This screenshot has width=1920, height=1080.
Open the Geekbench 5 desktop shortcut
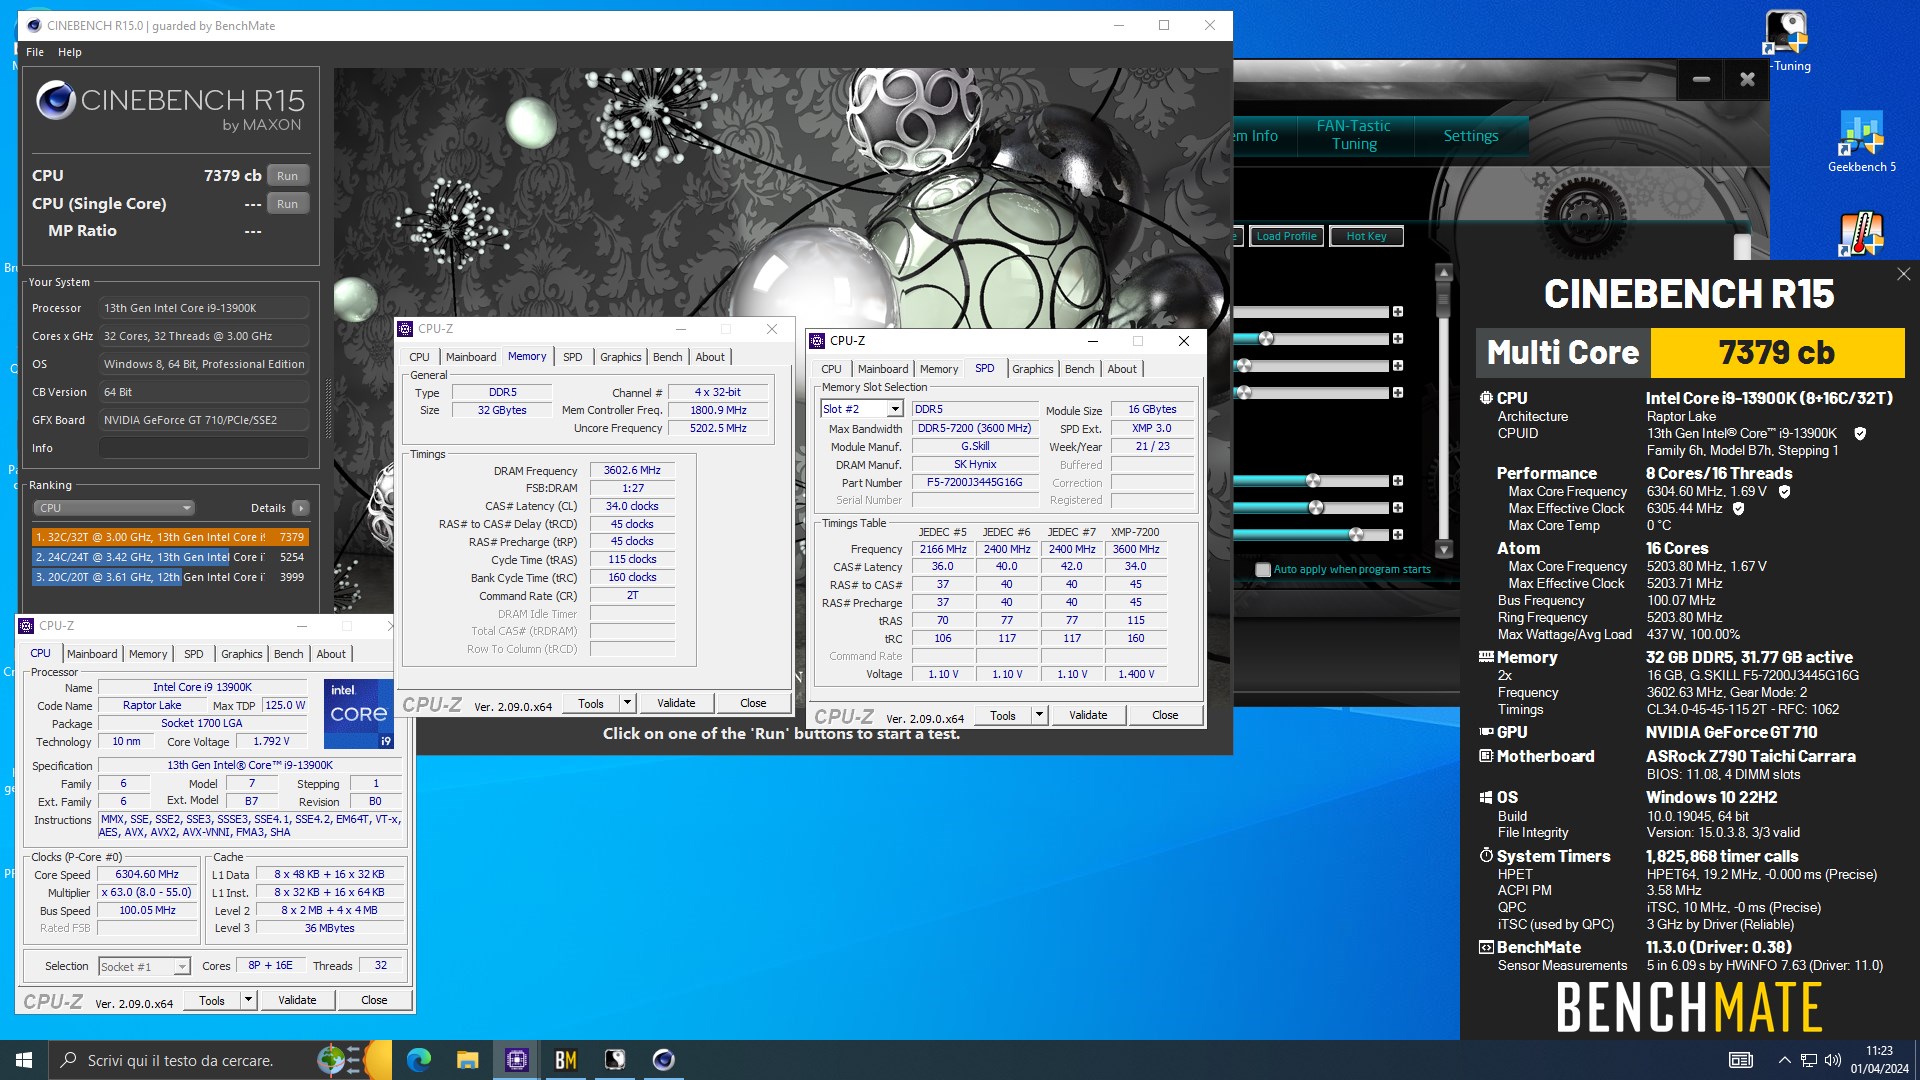click(x=1861, y=142)
